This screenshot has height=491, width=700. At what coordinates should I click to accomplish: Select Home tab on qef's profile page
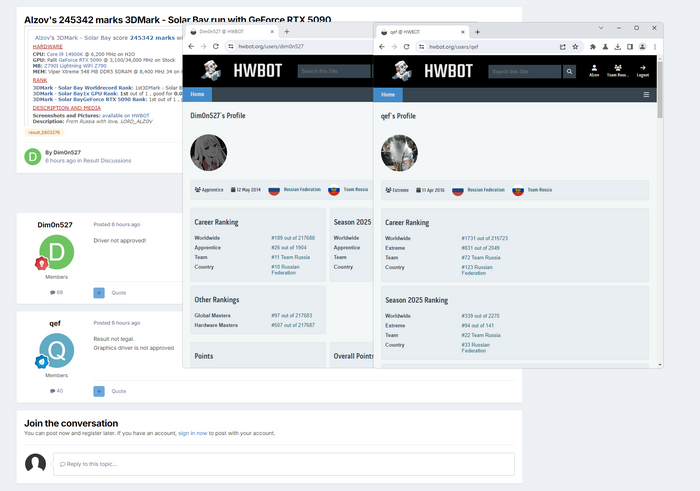pyautogui.click(x=388, y=95)
